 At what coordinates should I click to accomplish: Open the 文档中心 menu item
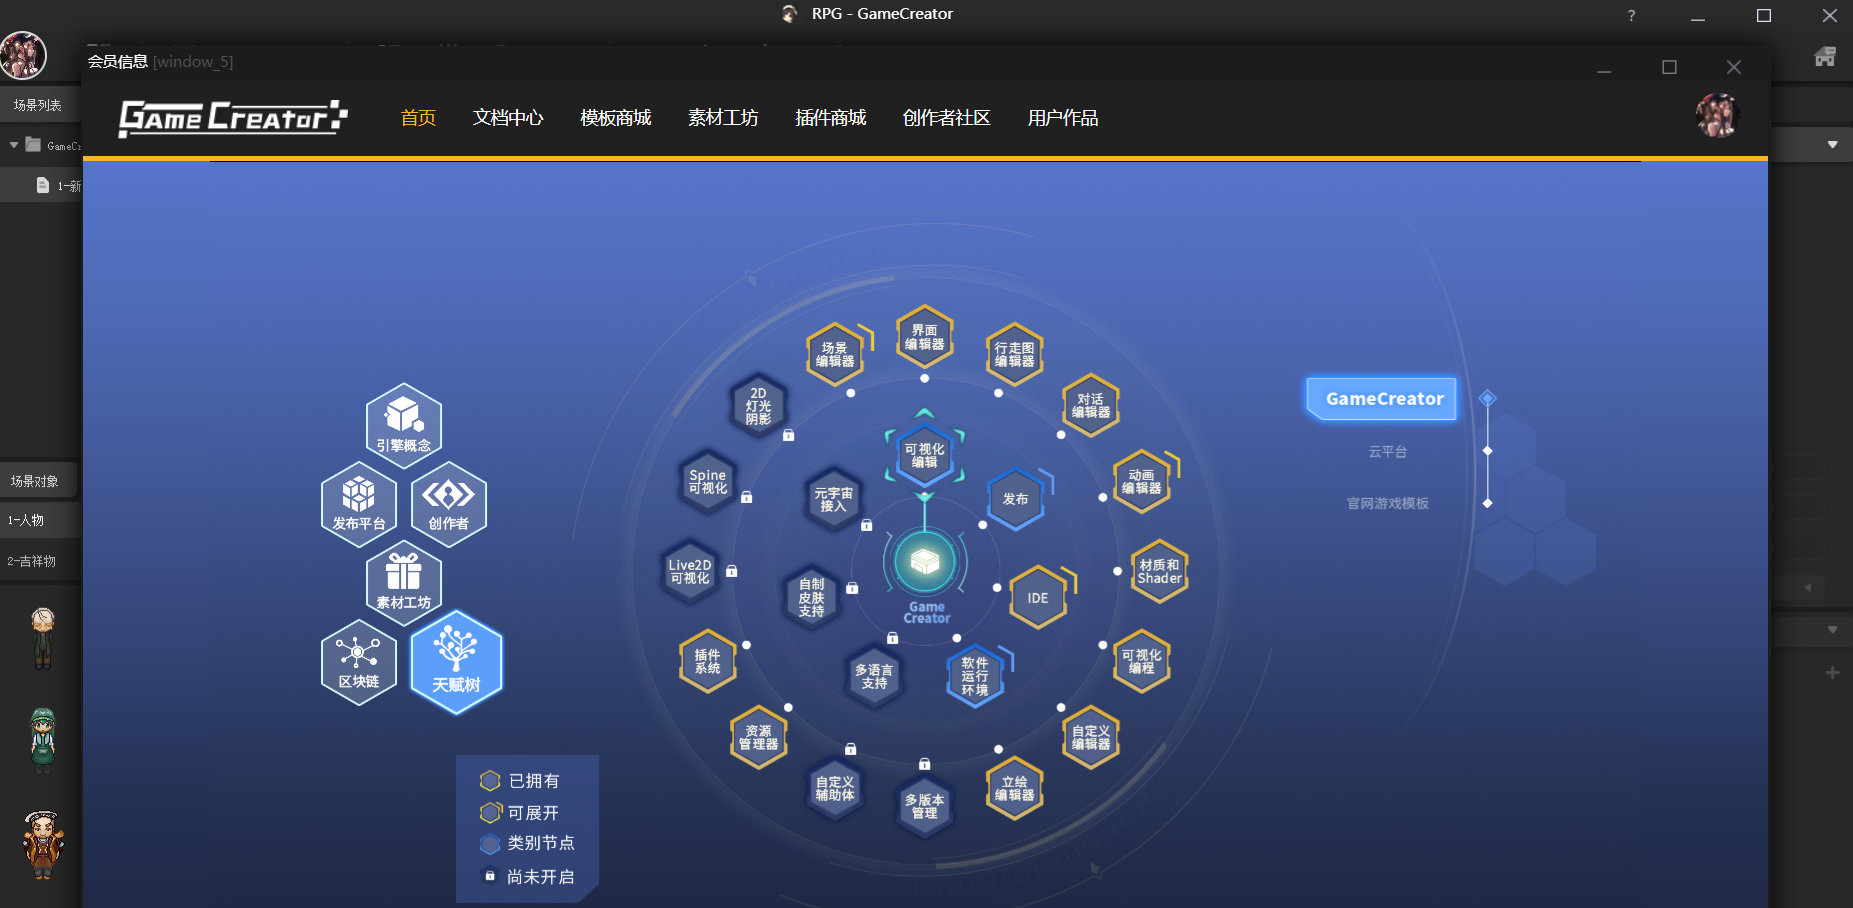(508, 118)
